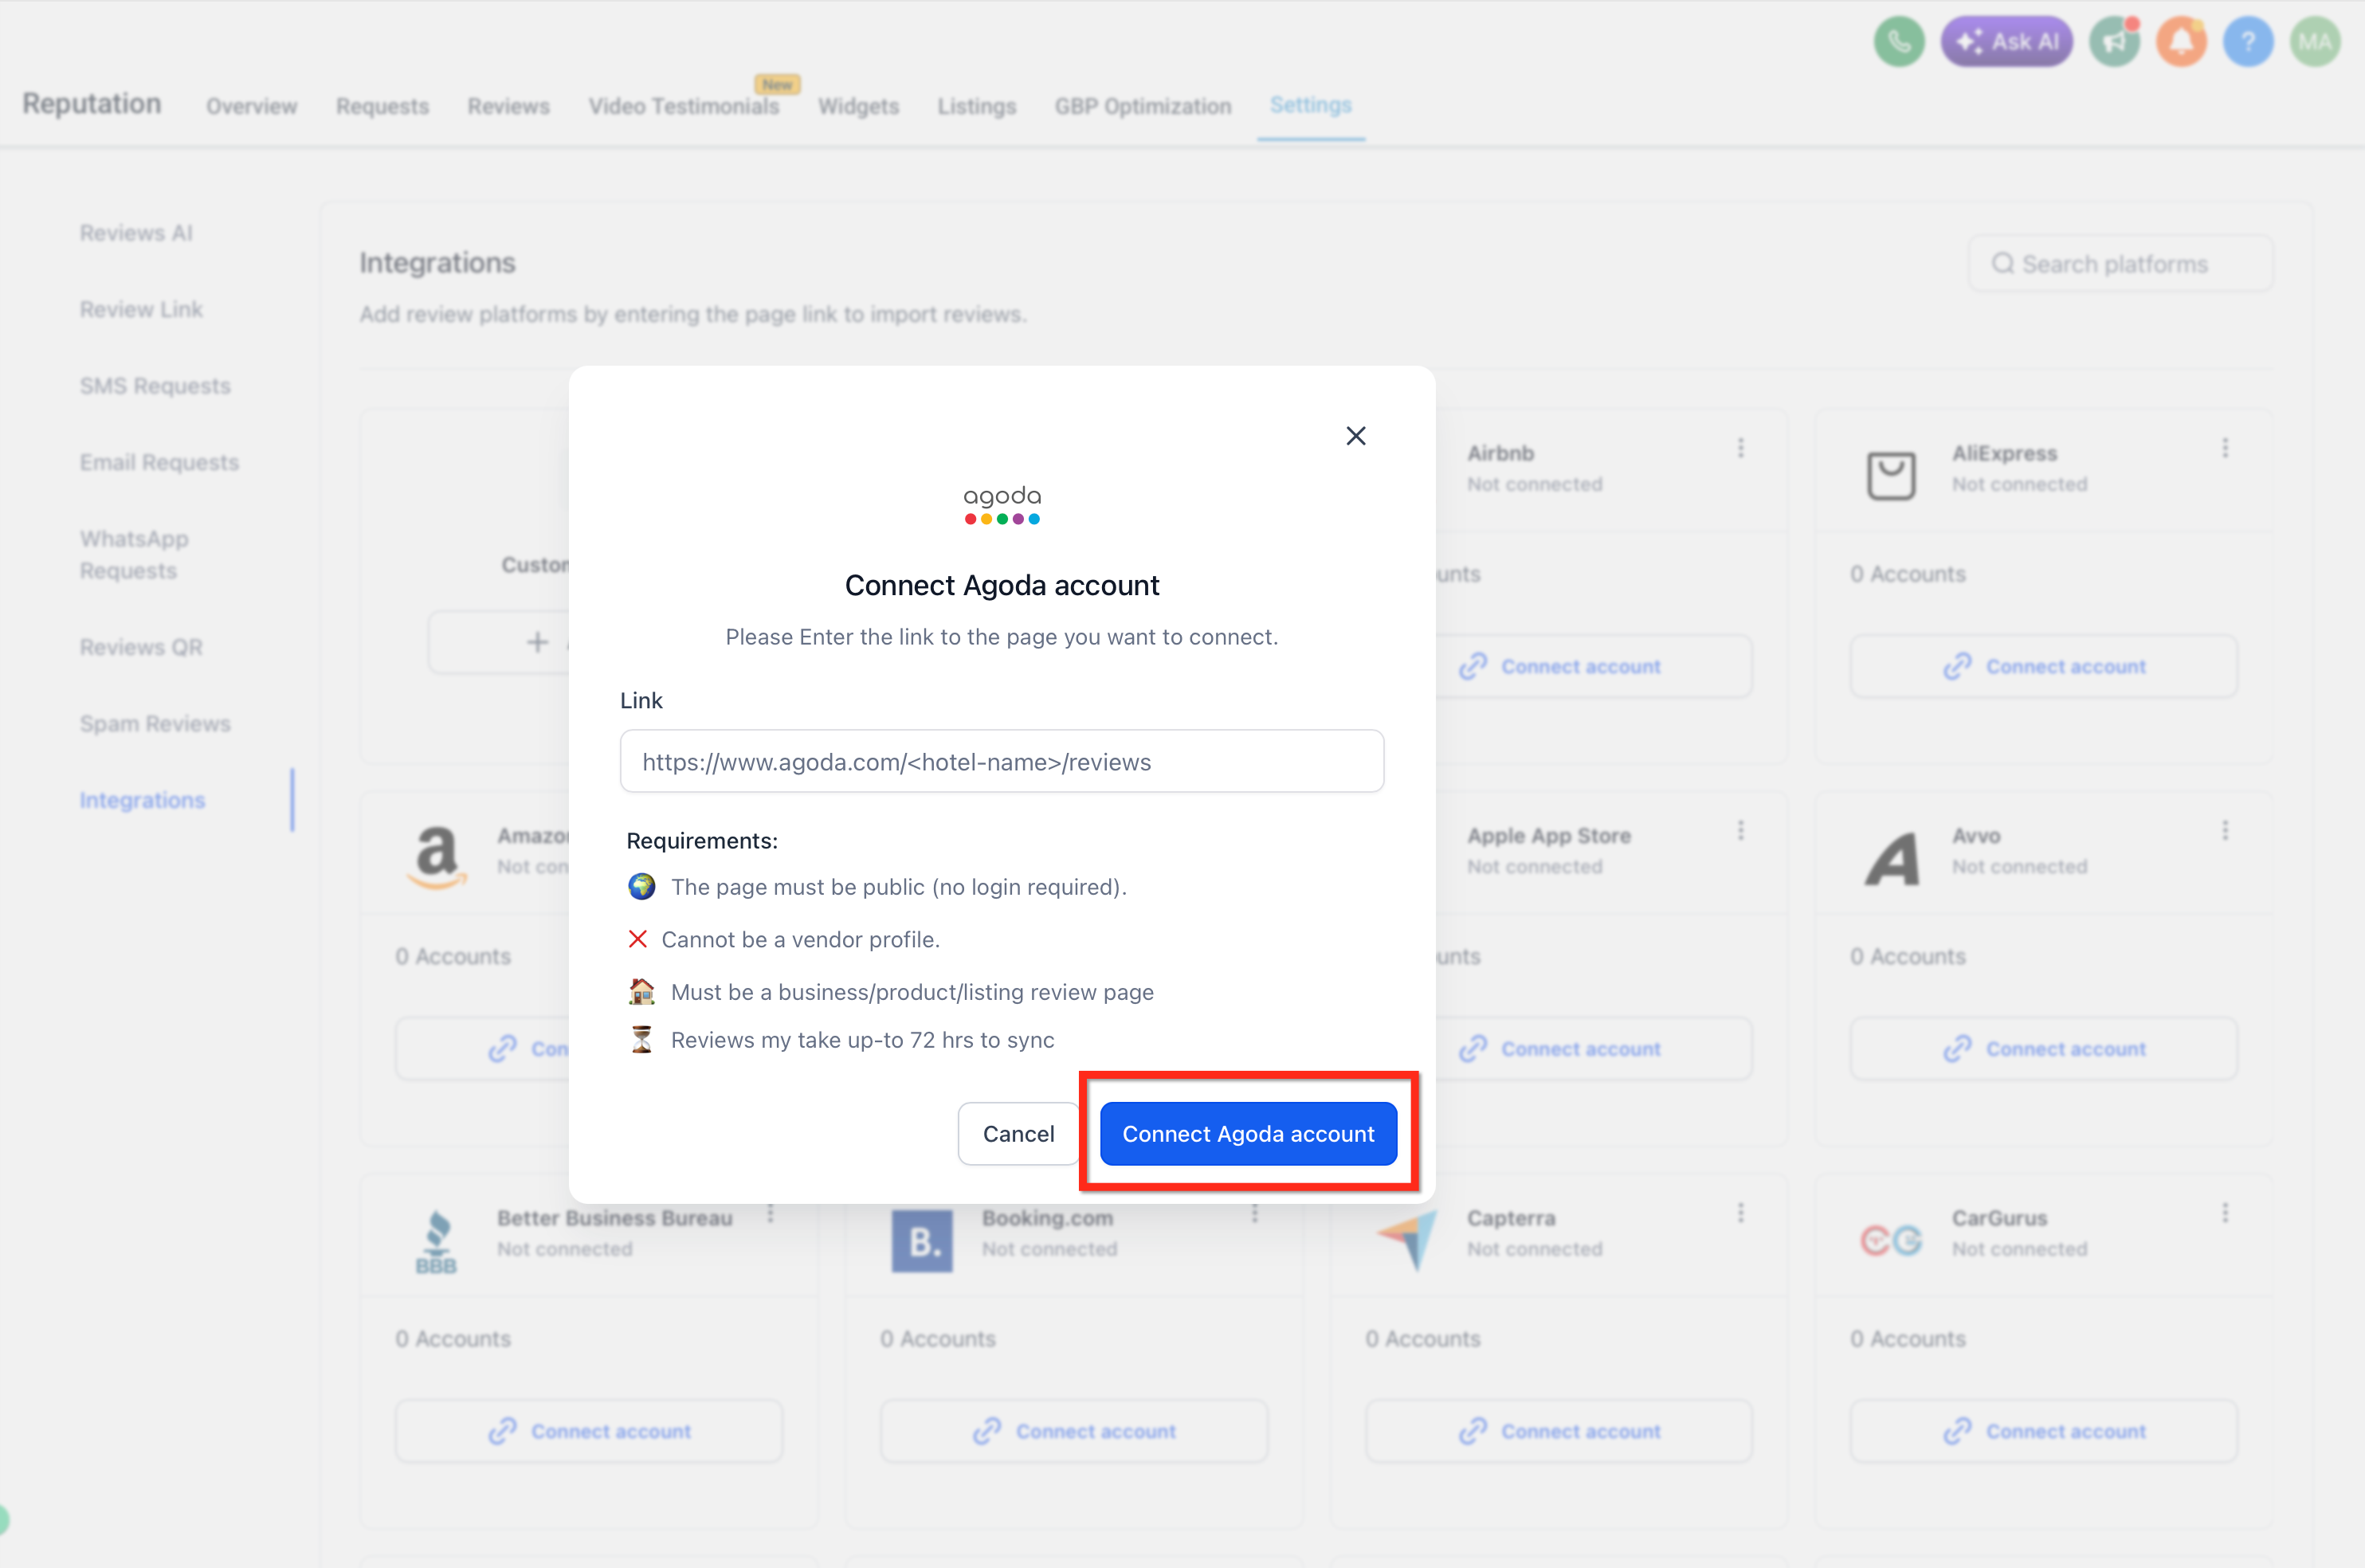The width and height of the screenshot is (2365, 1568).
Task: Click the Search platforms field
Action: tap(2121, 264)
